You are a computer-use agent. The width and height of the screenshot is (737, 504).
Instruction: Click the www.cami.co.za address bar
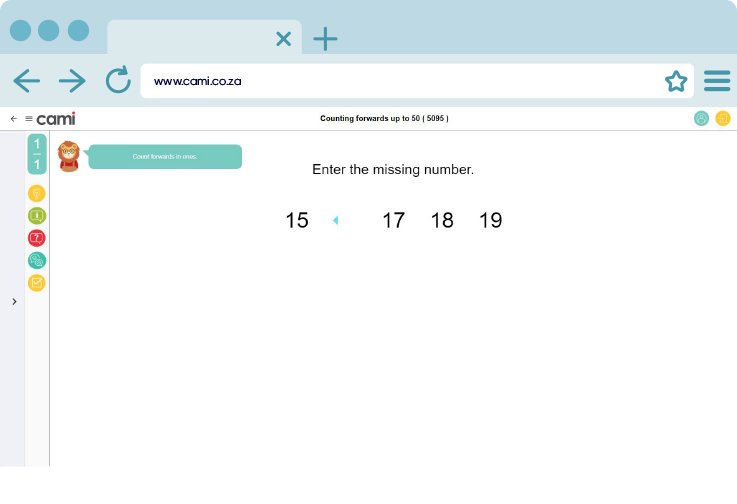coord(400,81)
